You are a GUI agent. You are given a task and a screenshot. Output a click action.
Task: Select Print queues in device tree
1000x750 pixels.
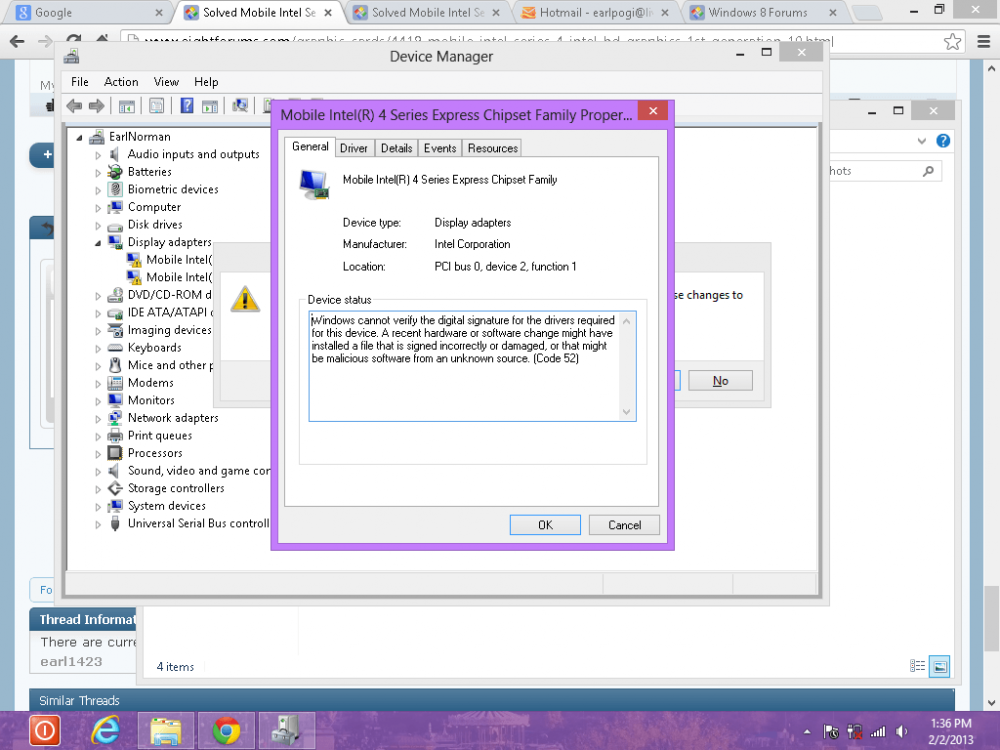159,436
